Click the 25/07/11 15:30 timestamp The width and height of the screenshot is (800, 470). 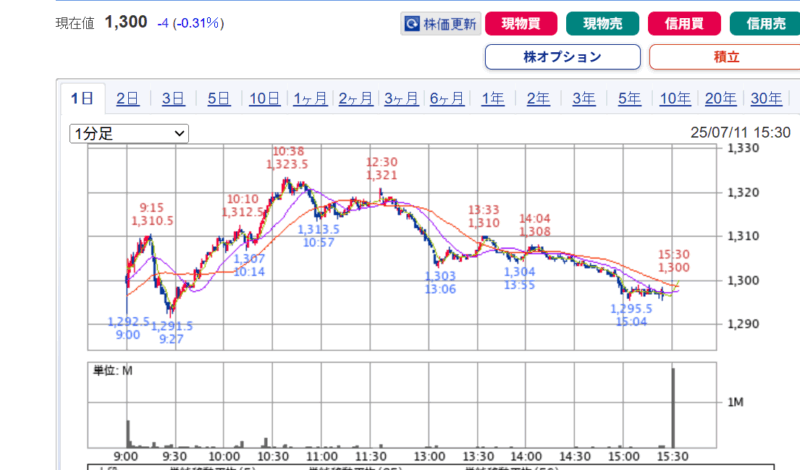click(740, 133)
